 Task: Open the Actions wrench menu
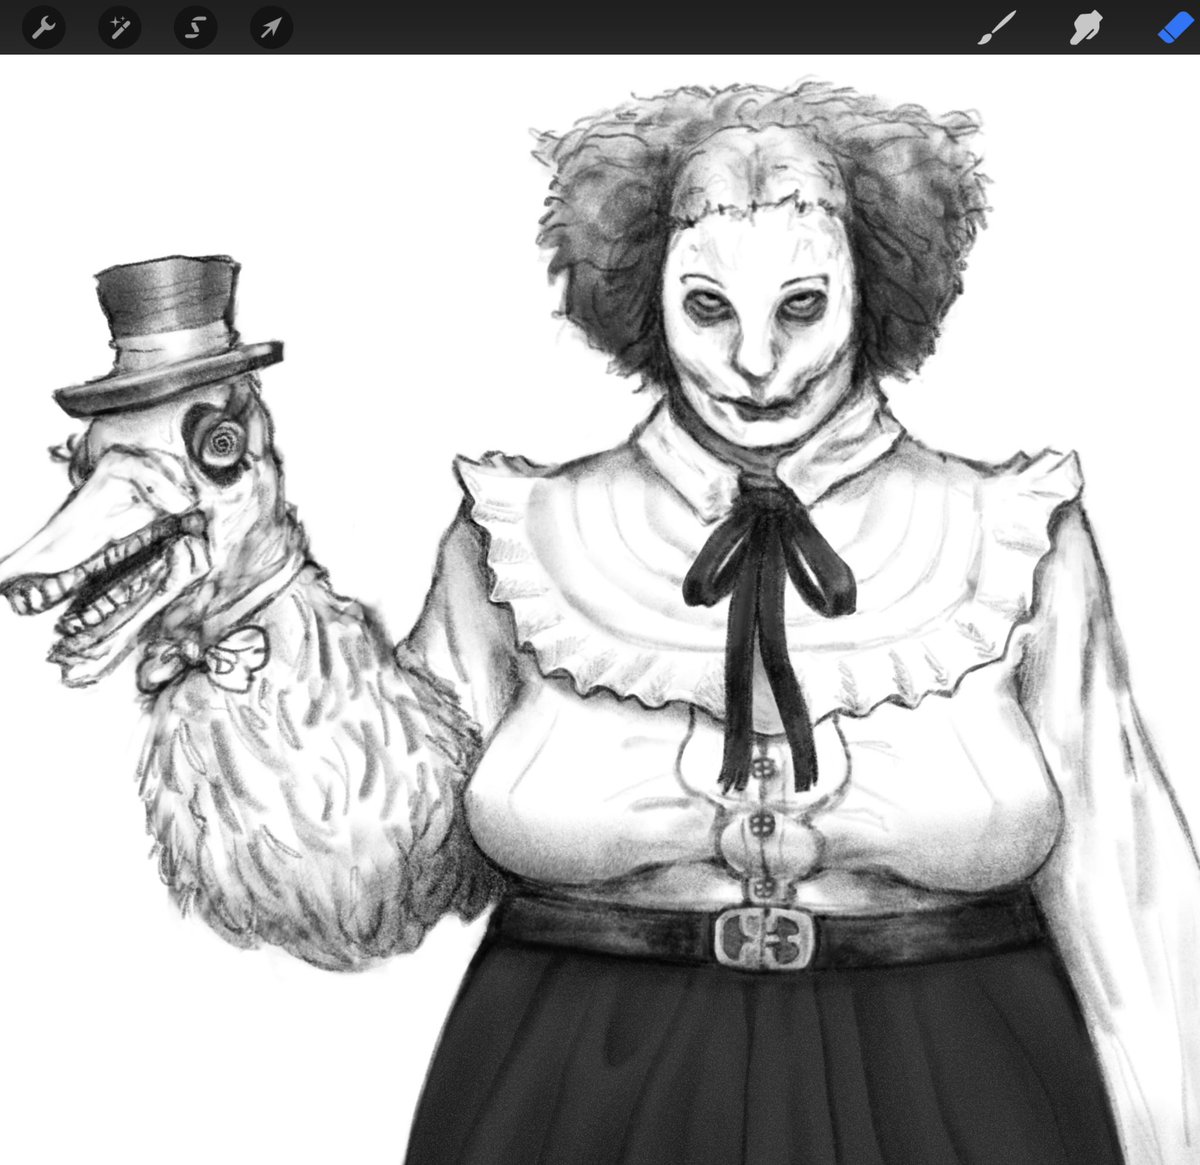pos(43,28)
